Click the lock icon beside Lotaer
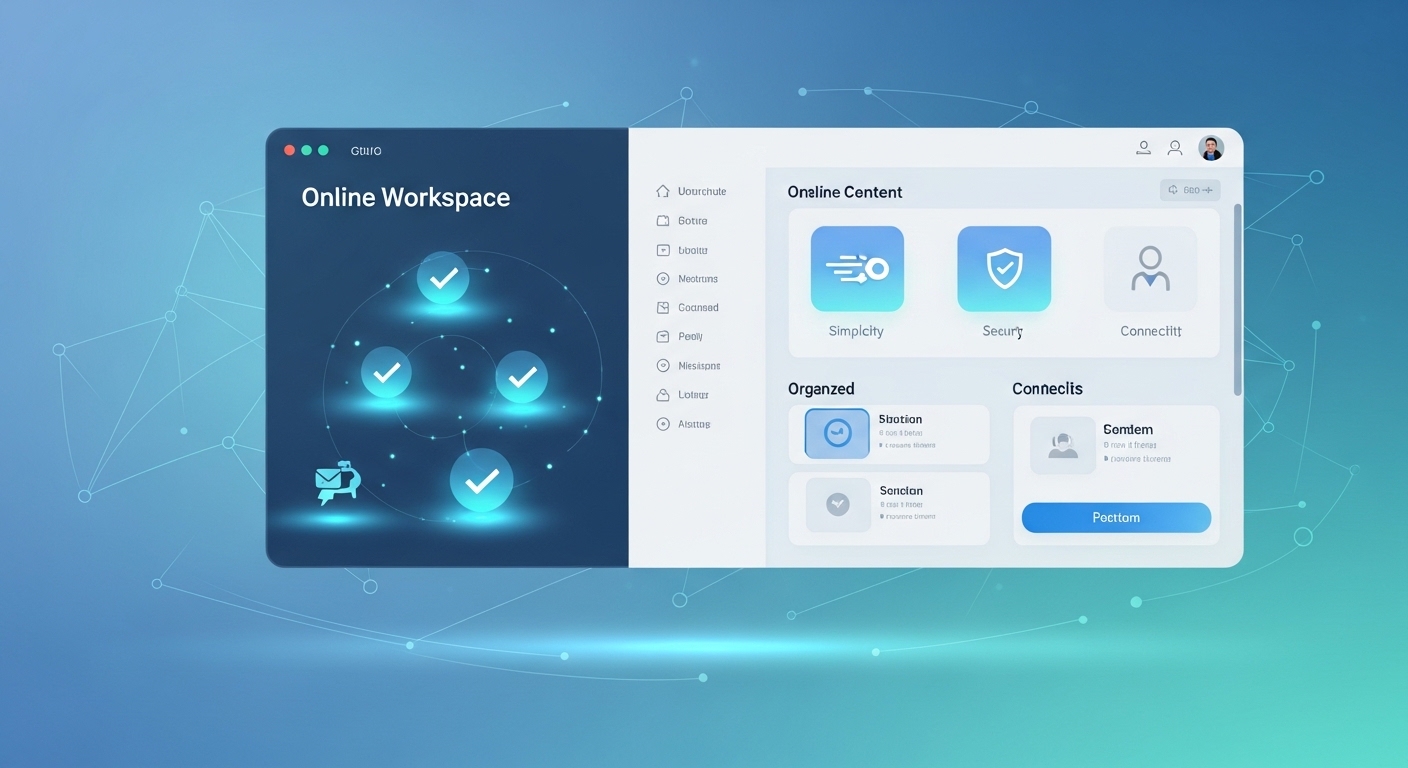The width and height of the screenshot is (1408, 768). [662, 395]
